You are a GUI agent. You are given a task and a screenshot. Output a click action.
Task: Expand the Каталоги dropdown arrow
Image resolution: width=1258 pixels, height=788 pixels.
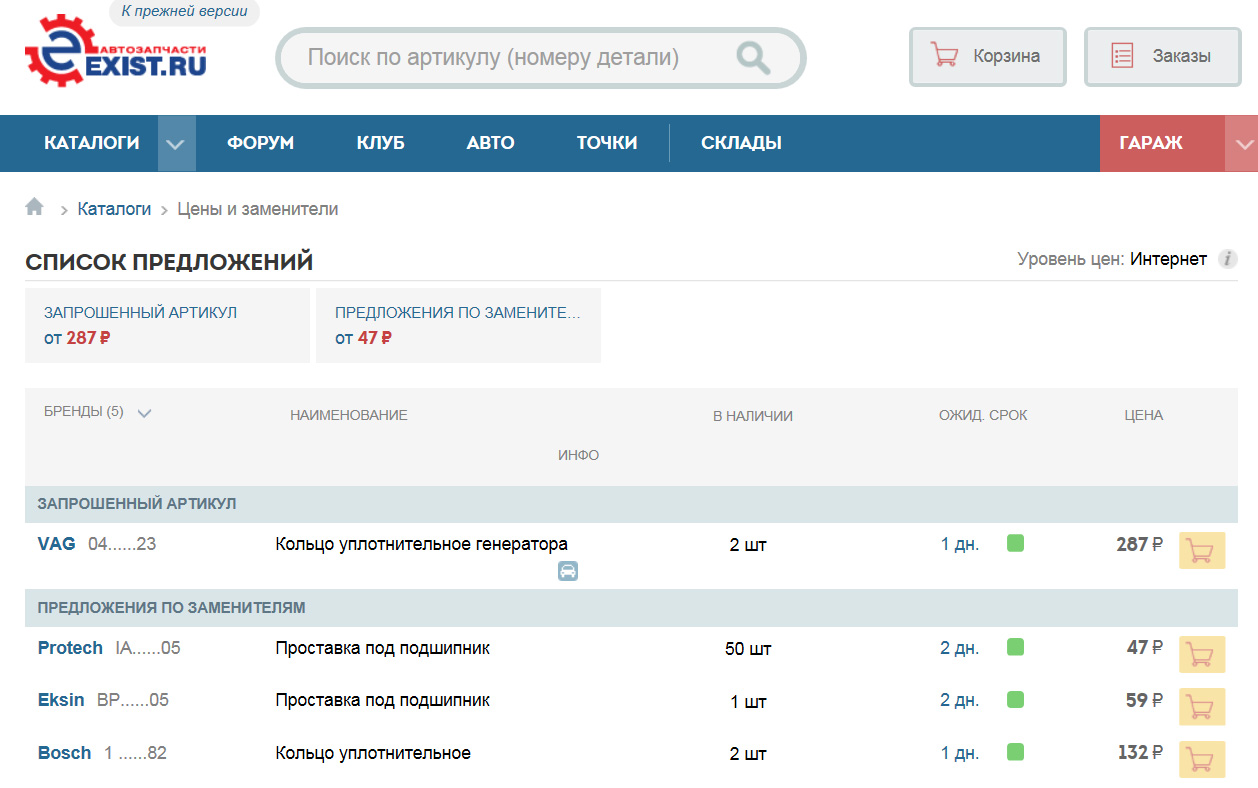click(x=176, y=144)
